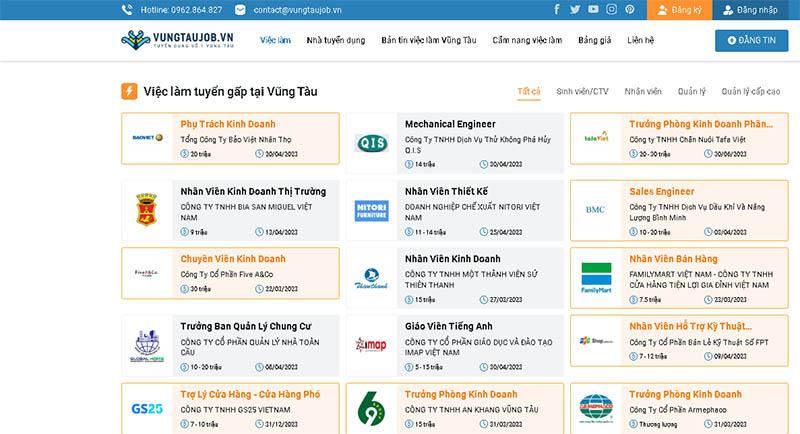The image size is (800, 434).
Task: Click the FamilyMart company logo thumbnail
Action: [x=595, y=277]
